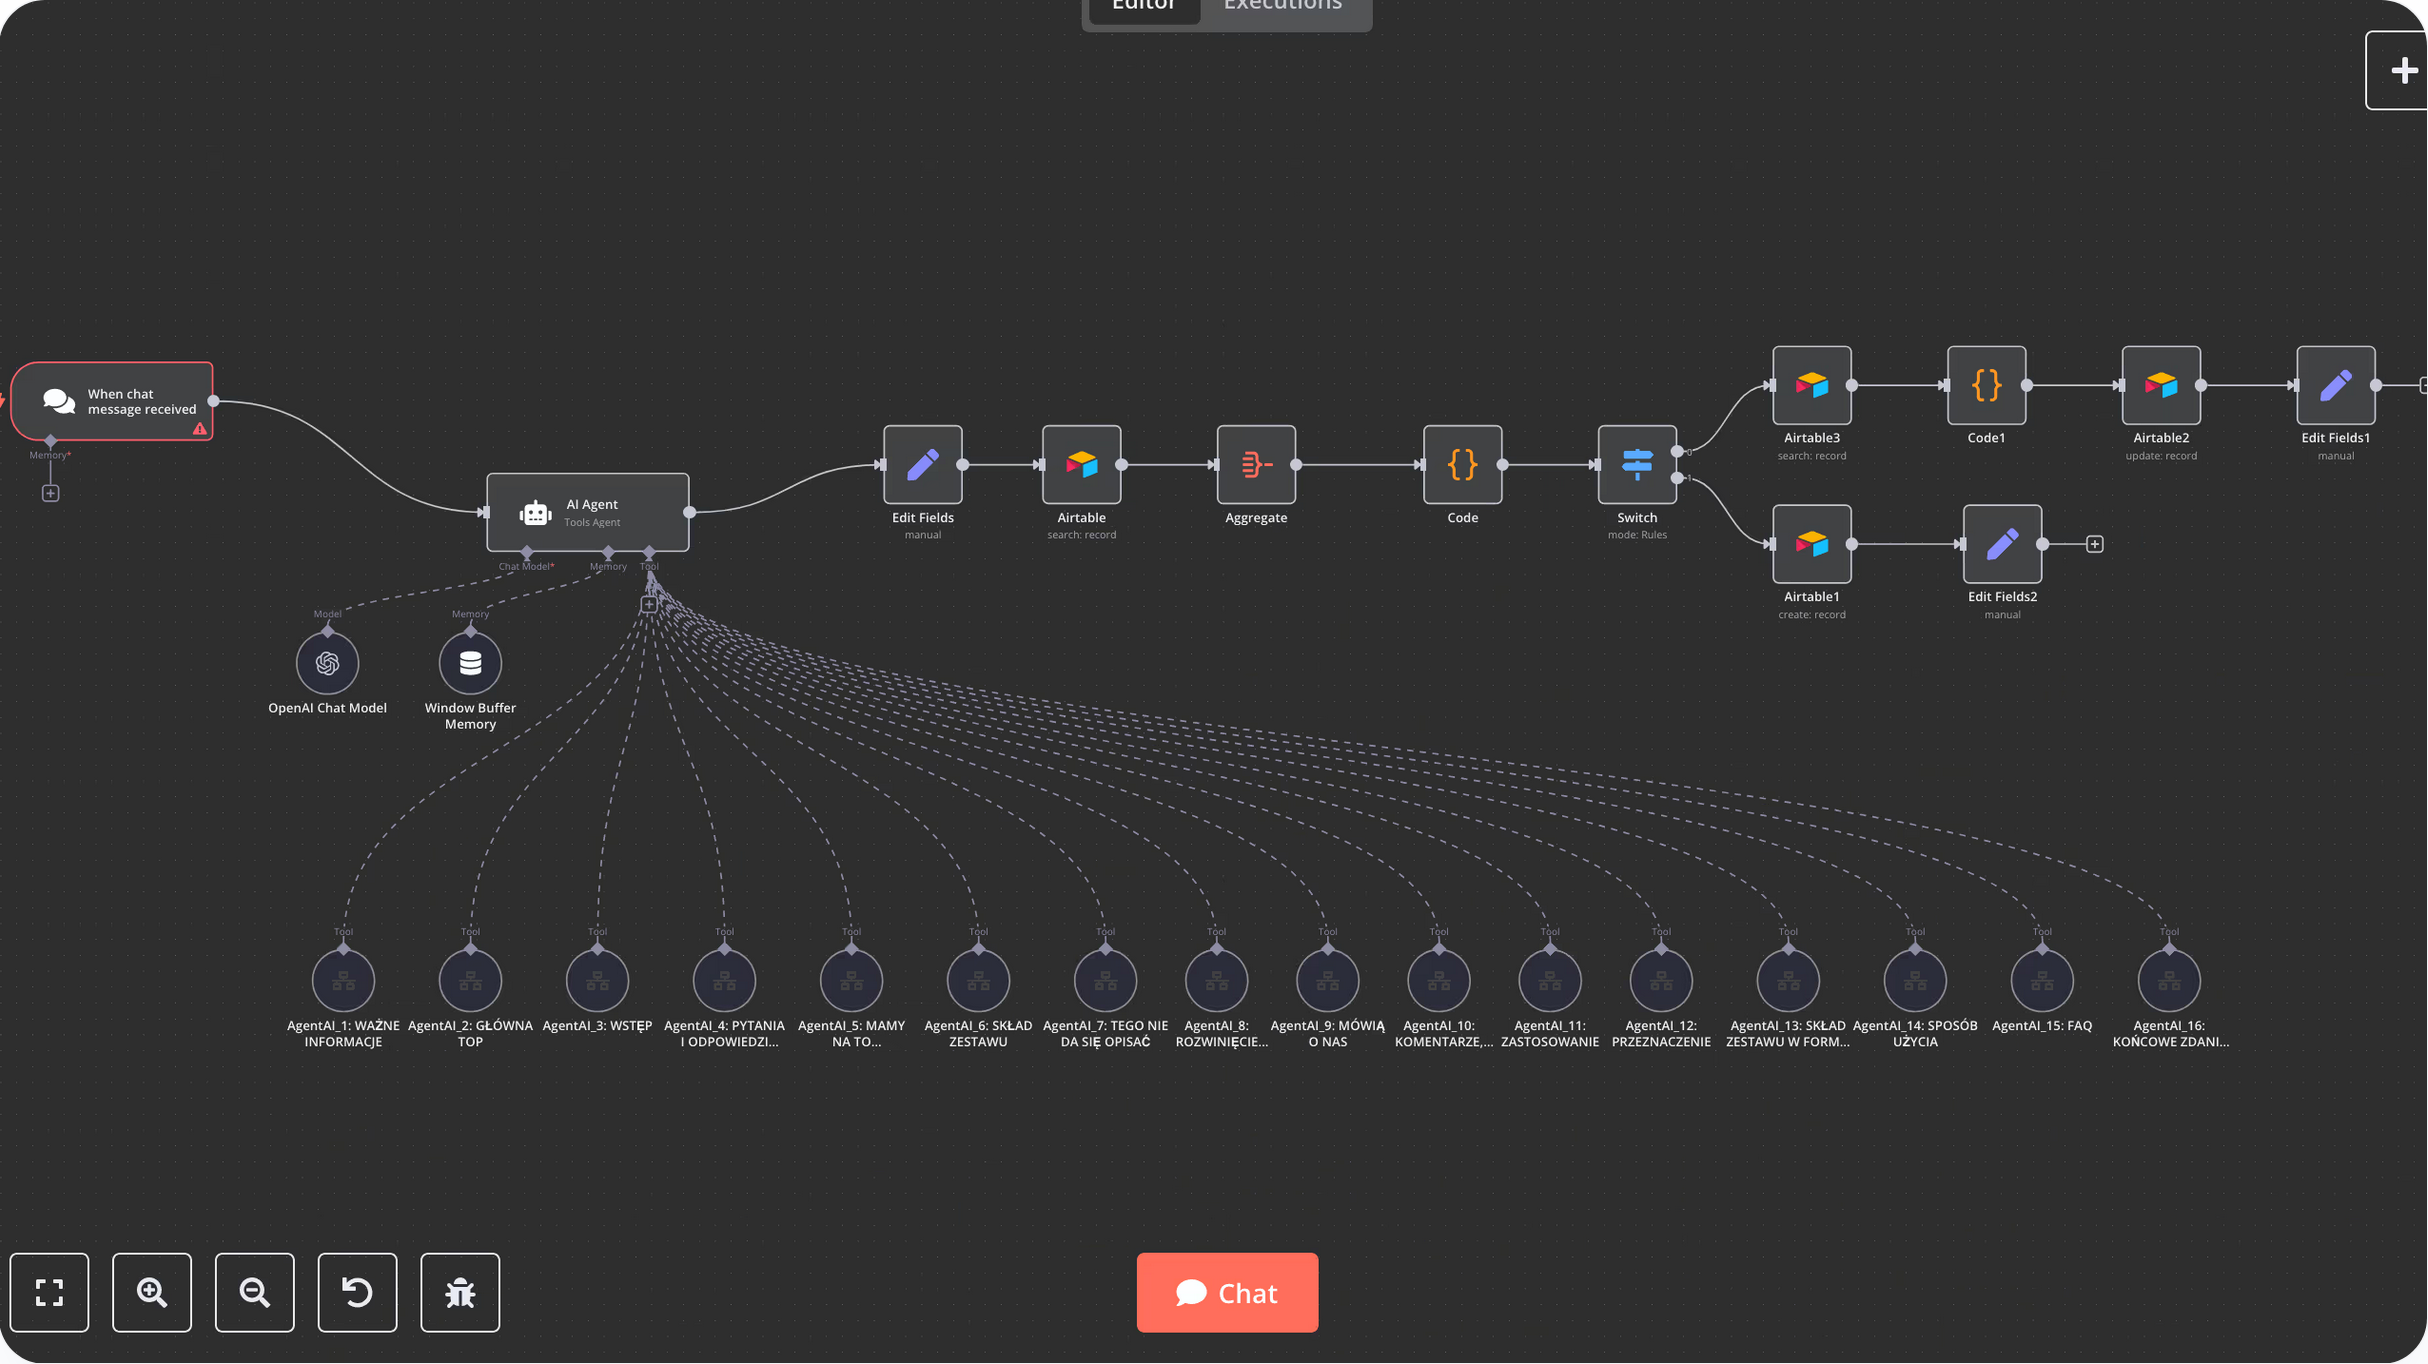Select the Airtable search record node
The image size is (2428, 1364).
pos(1082,465)
